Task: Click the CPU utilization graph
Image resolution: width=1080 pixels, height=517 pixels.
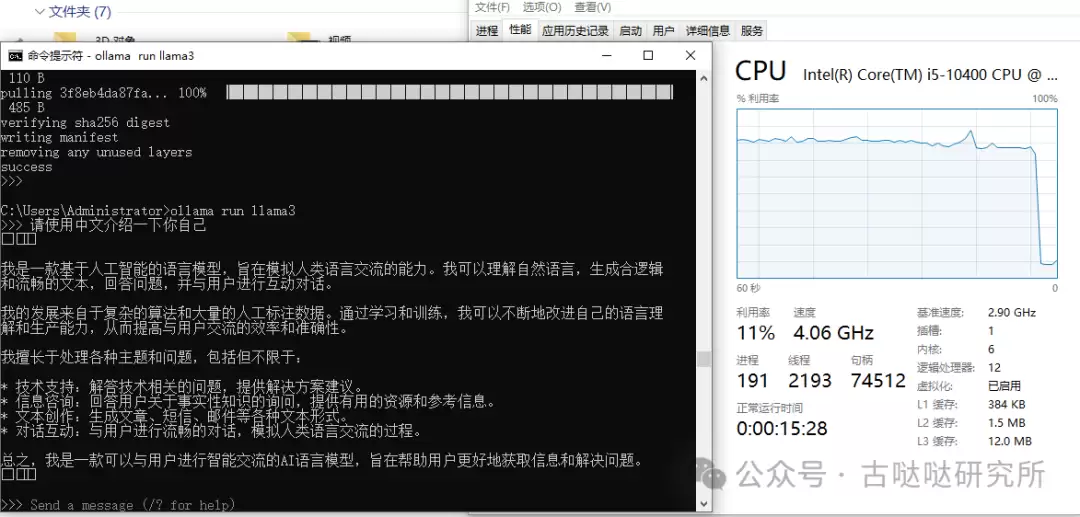Action: click(897, 193)
